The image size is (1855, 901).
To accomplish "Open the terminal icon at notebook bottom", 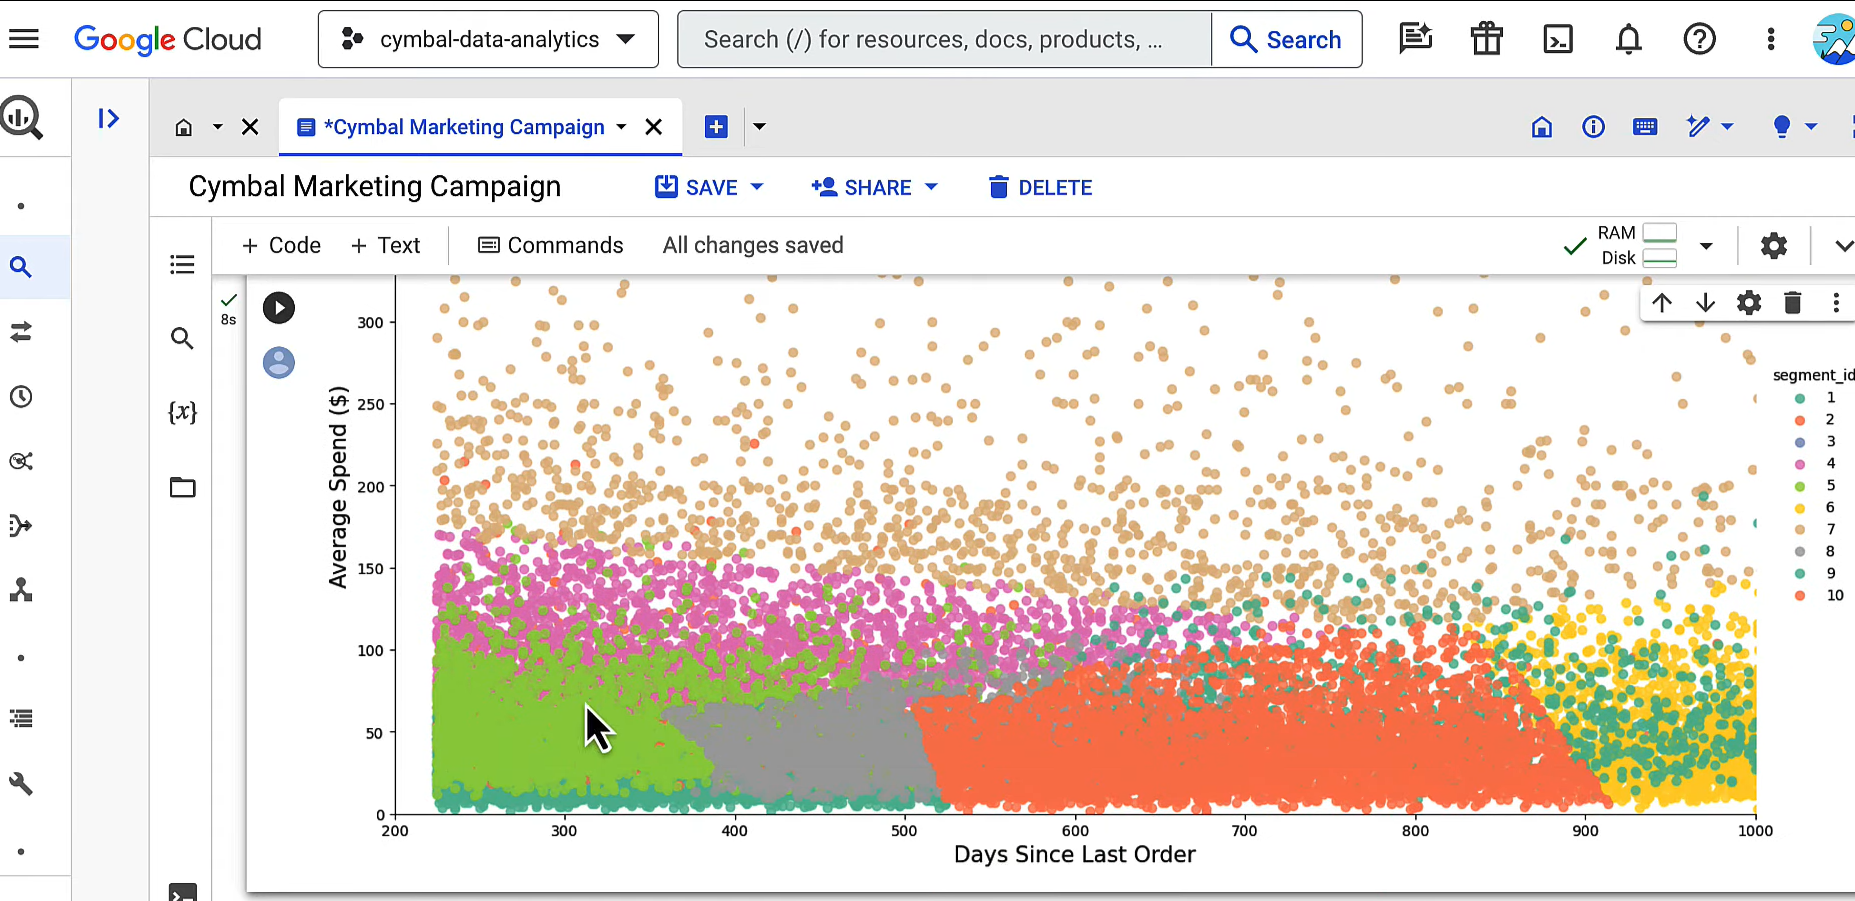I will click(183, 892).
